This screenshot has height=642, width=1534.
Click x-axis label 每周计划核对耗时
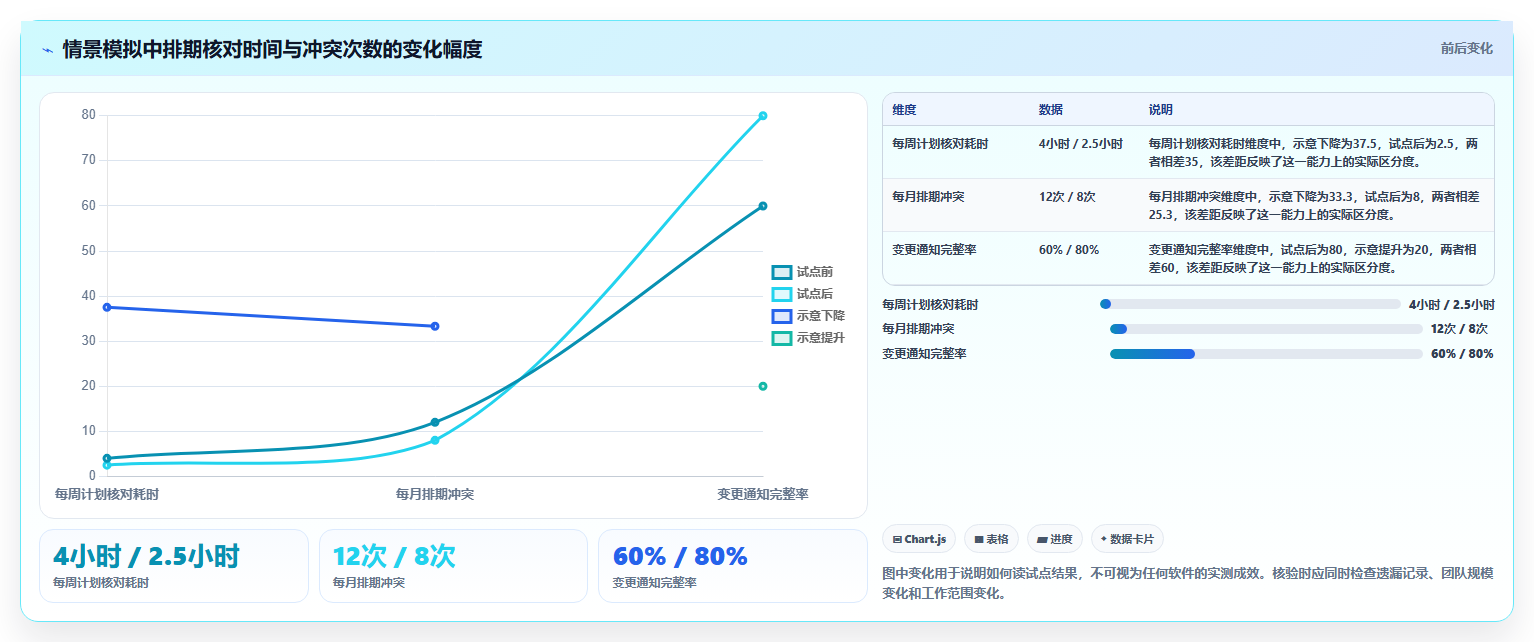point(107,494)
